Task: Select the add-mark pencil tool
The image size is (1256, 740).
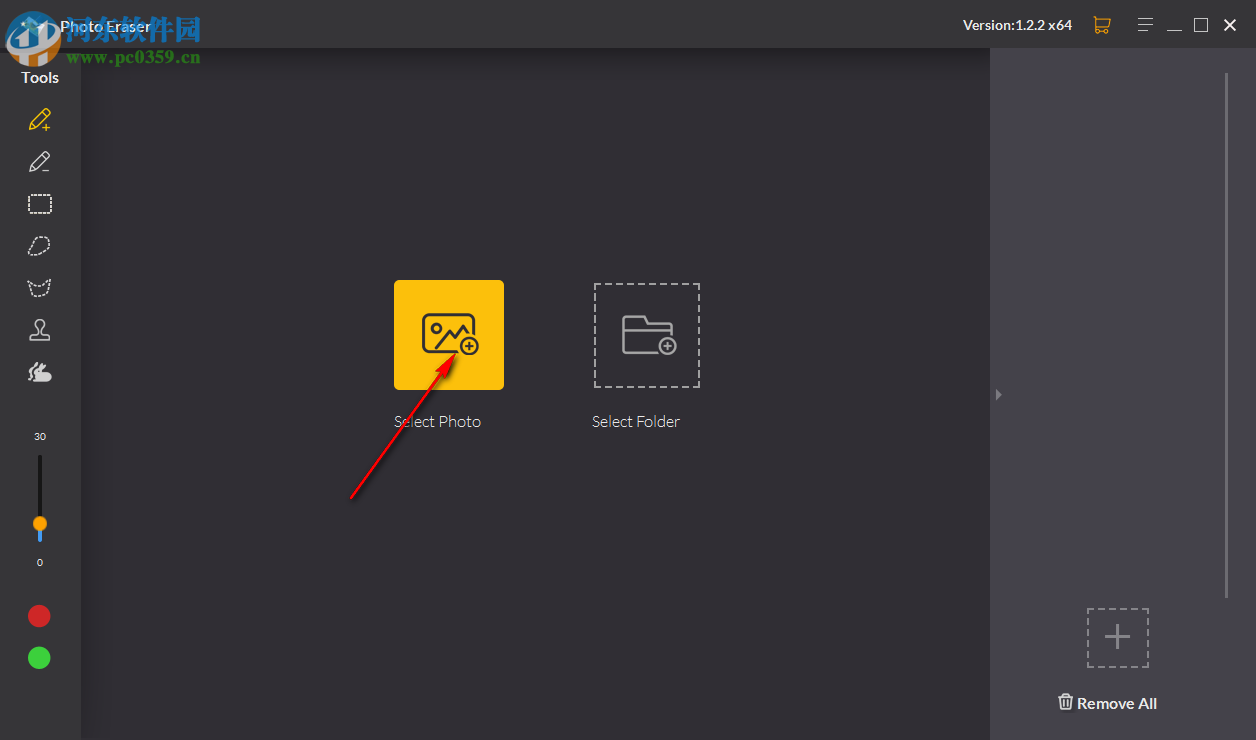Action: (x=39, y=119)
